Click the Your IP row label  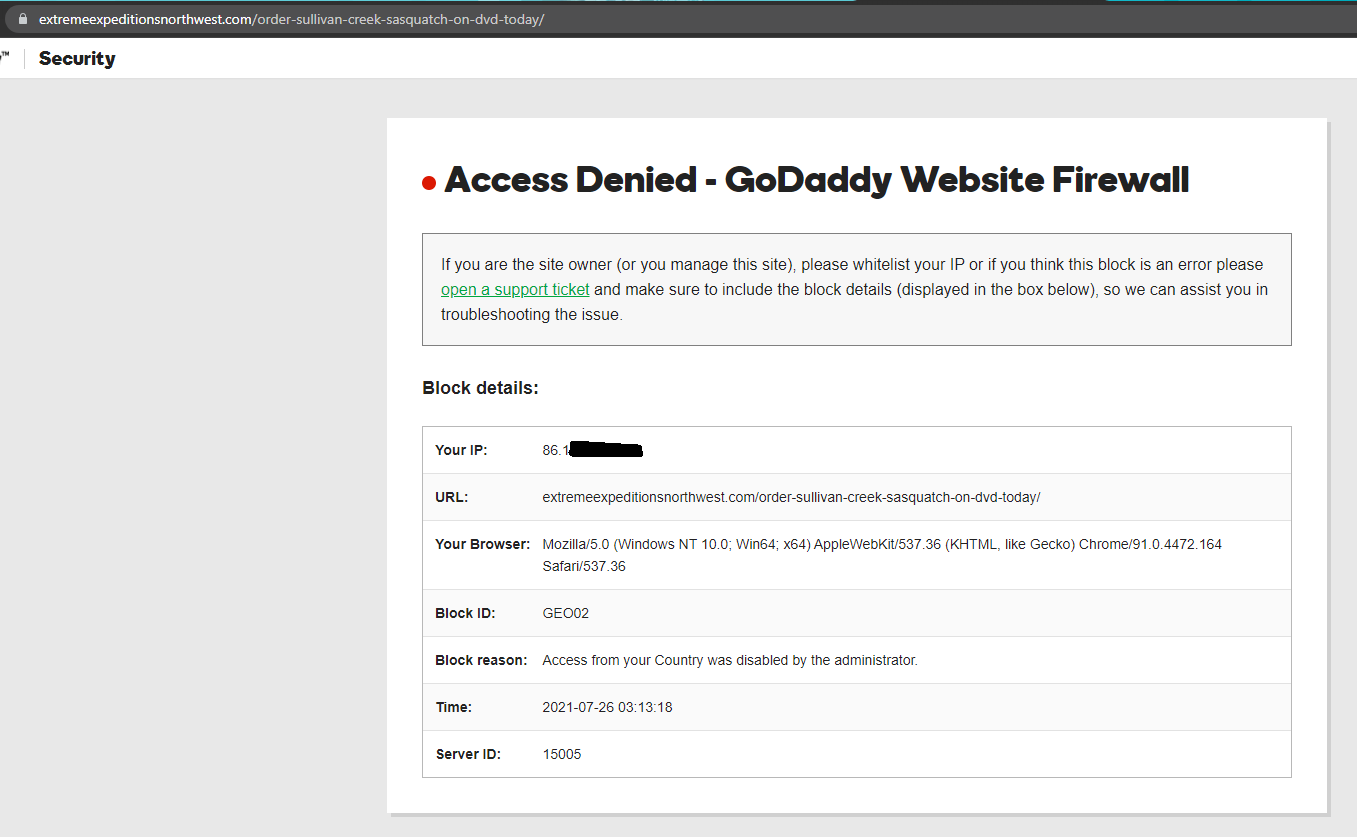[x=461, y=450]
